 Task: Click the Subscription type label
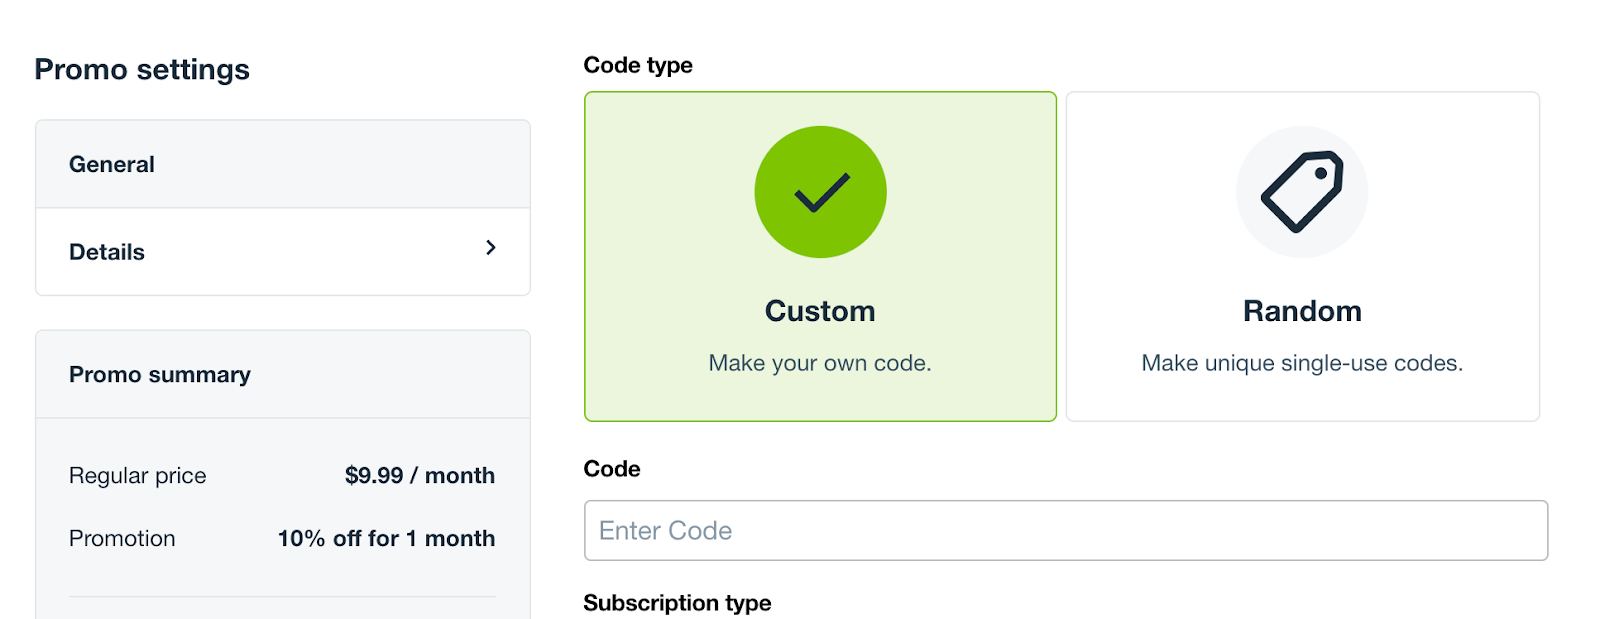(677, 603)
